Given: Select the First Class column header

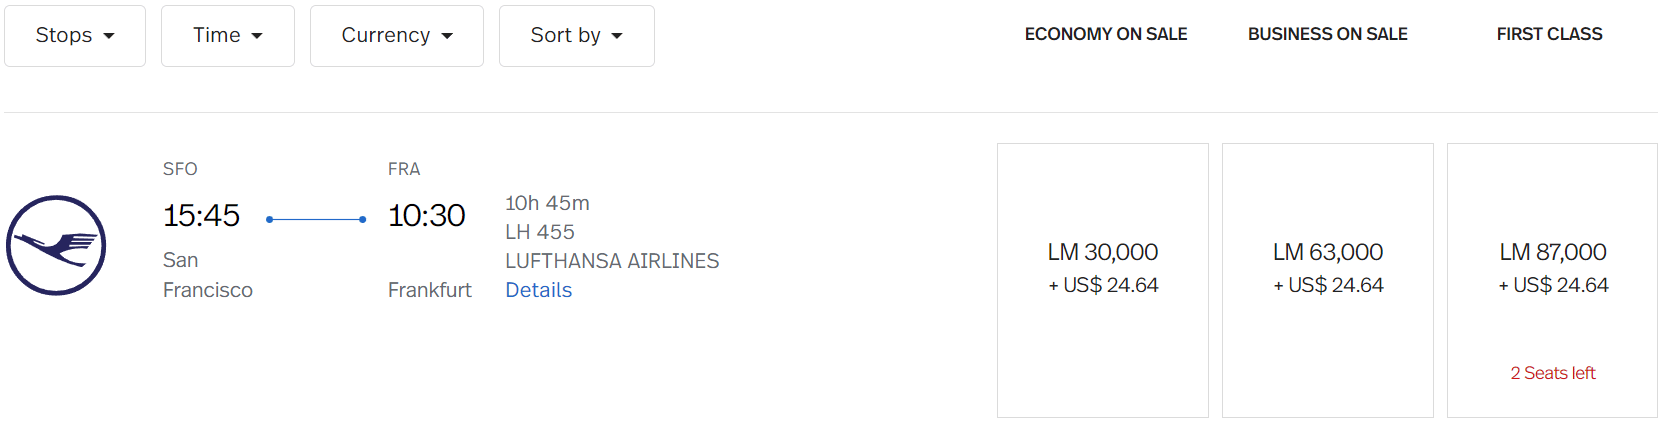Looking at the screenshot, I should [x=1549, y=34].
